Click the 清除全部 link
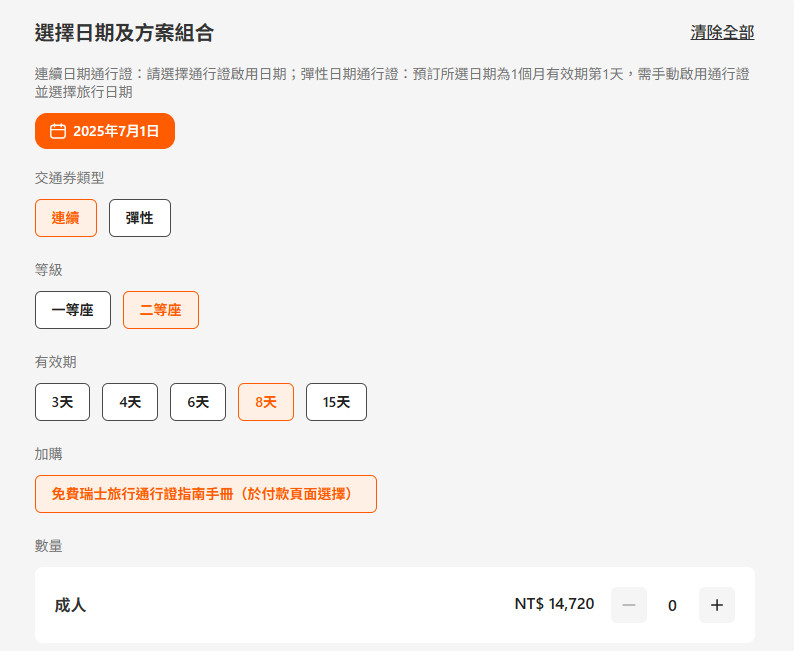Viewport: 794px width, 651px height. [722, 32]
